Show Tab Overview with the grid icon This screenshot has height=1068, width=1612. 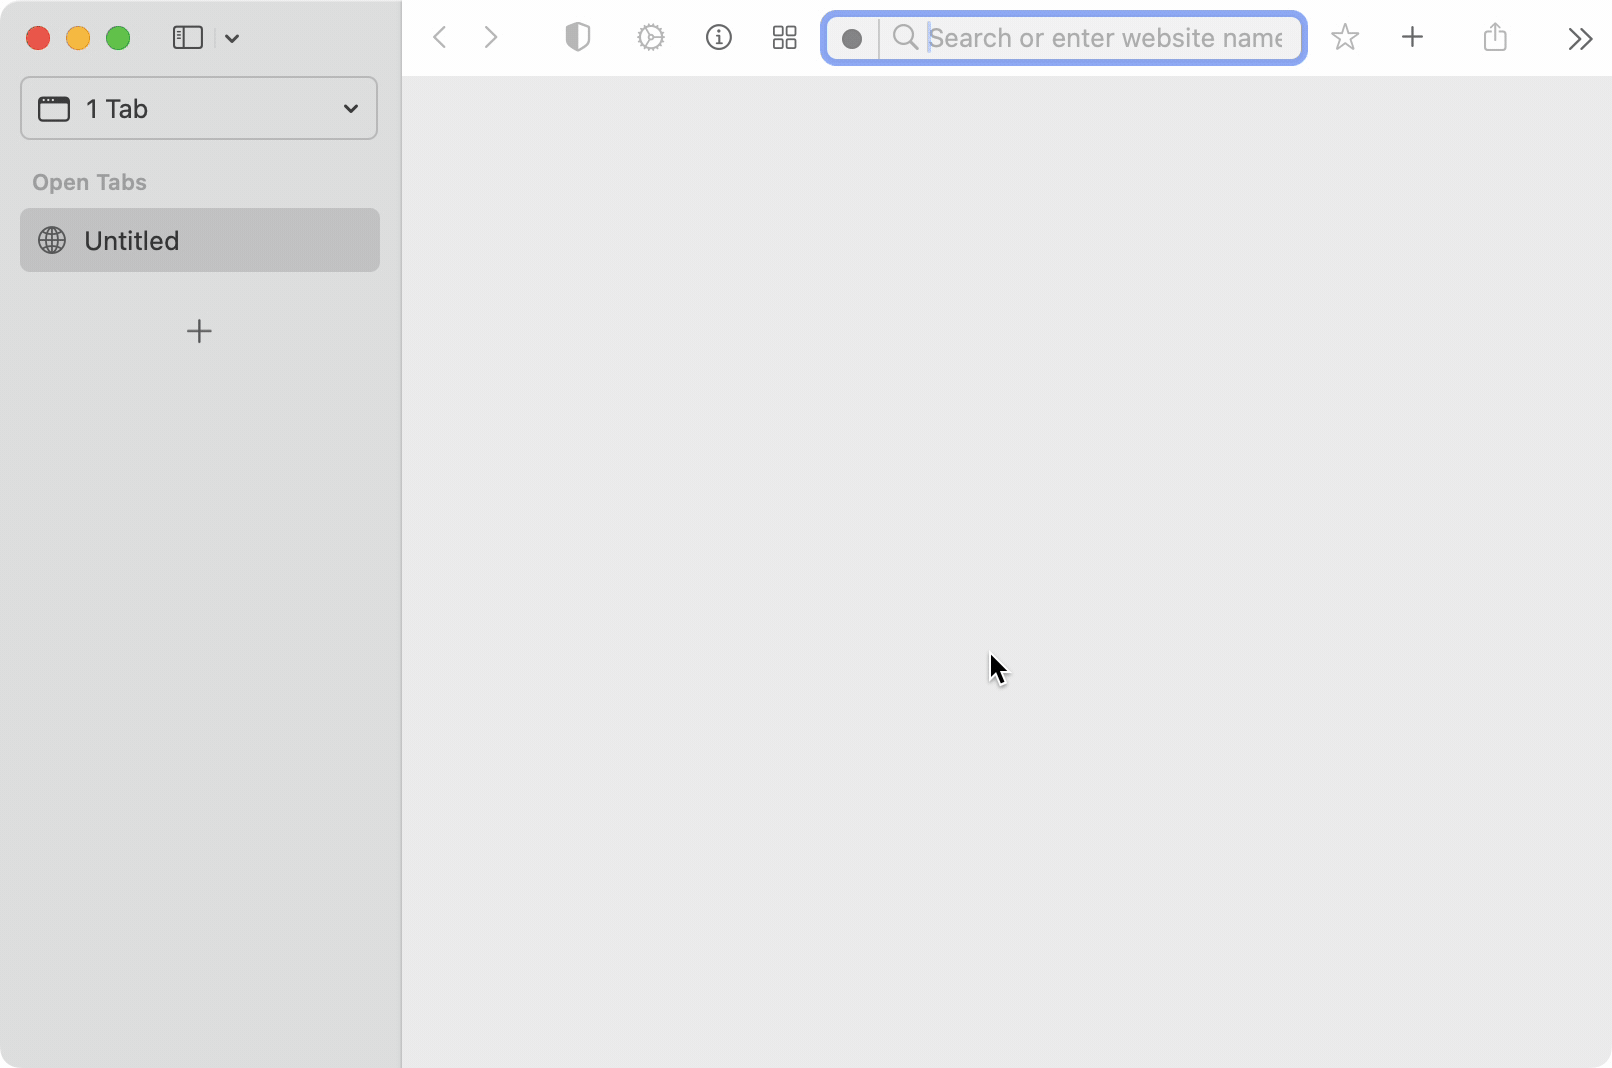click(784, 37)
